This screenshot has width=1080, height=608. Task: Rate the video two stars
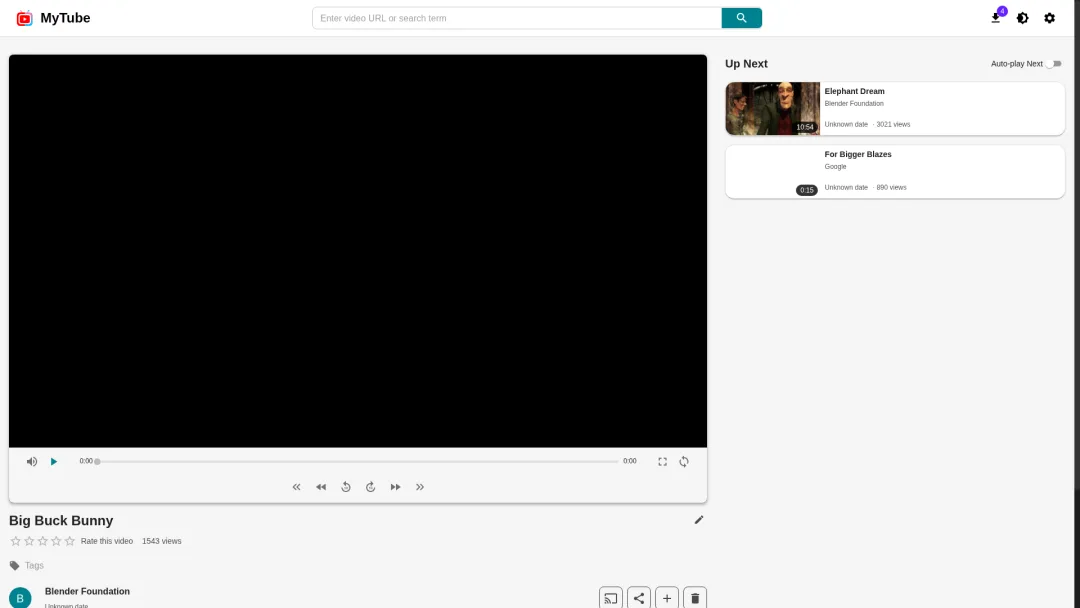(x=29, y=541)
